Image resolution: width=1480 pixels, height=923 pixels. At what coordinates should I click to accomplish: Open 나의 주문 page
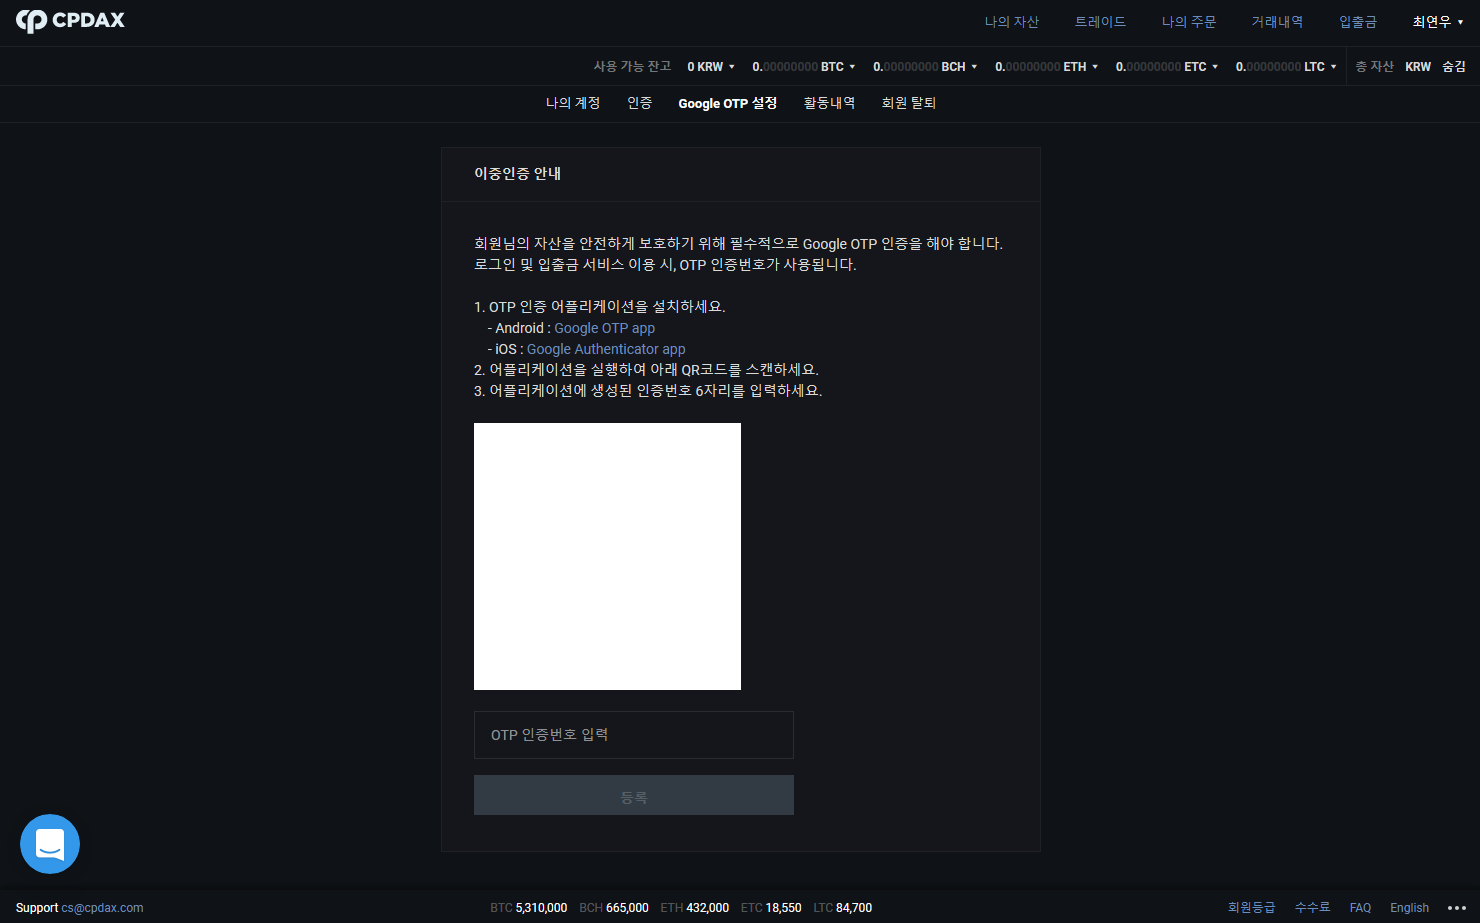pyautogui.click(x=1189, y=22)
